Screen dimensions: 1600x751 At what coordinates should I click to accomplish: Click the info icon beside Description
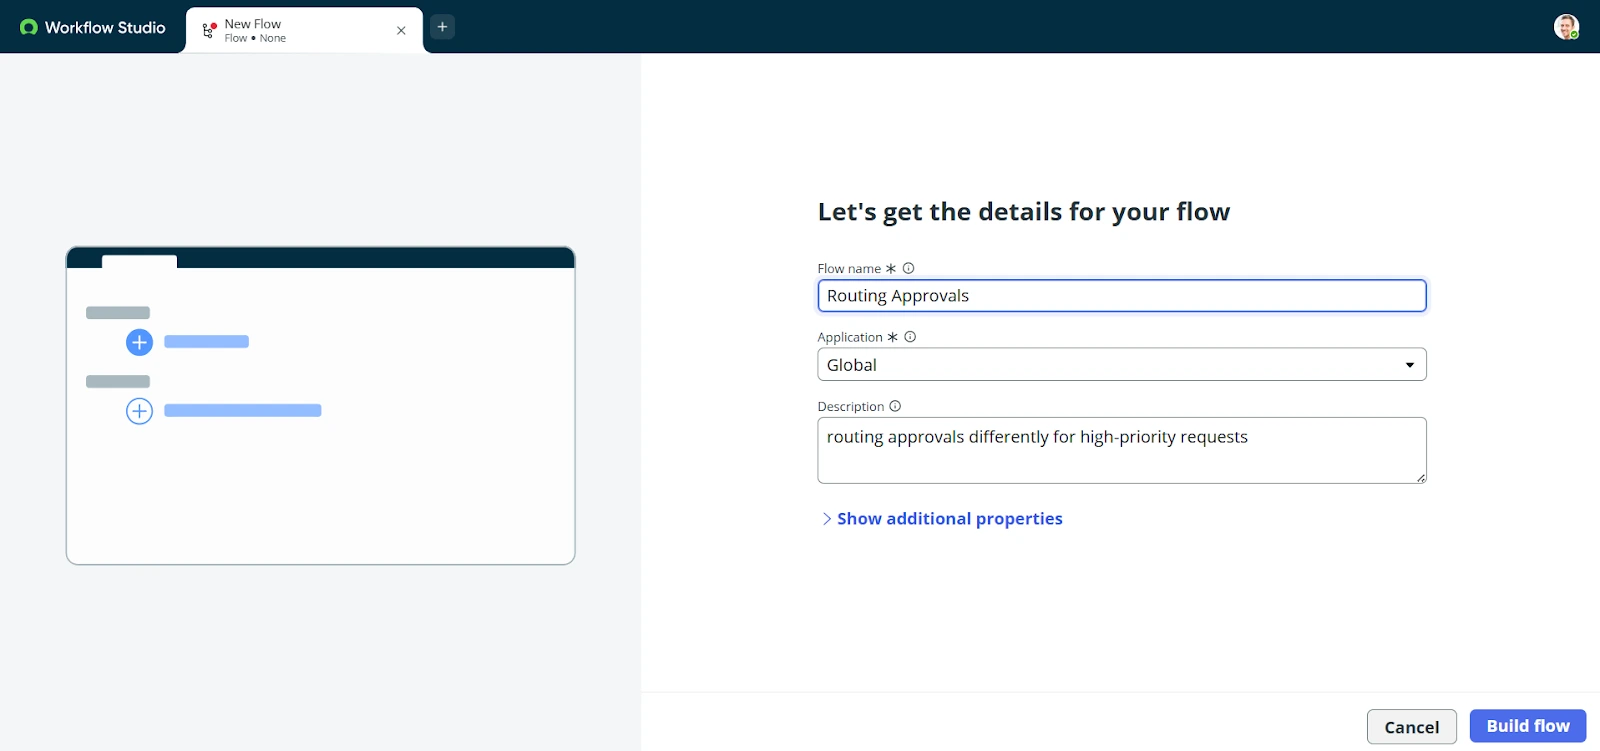[x=894, y=406]
